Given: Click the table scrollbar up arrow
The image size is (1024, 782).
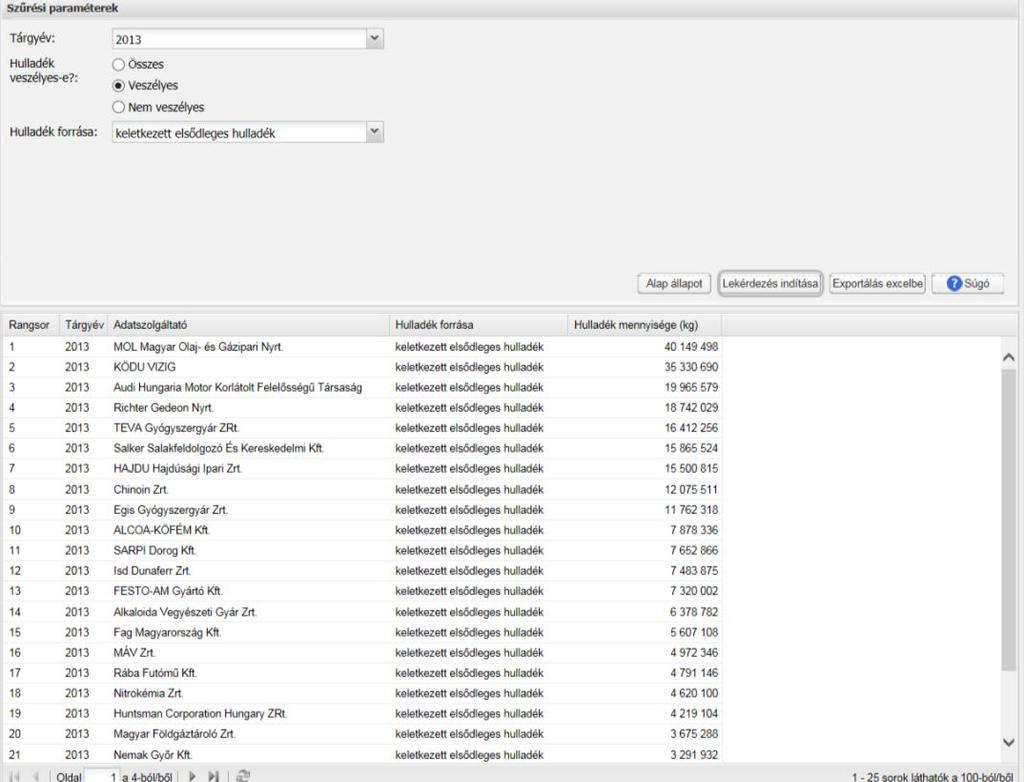Looking at the screenshot, I should click(x=1008, y=357).
